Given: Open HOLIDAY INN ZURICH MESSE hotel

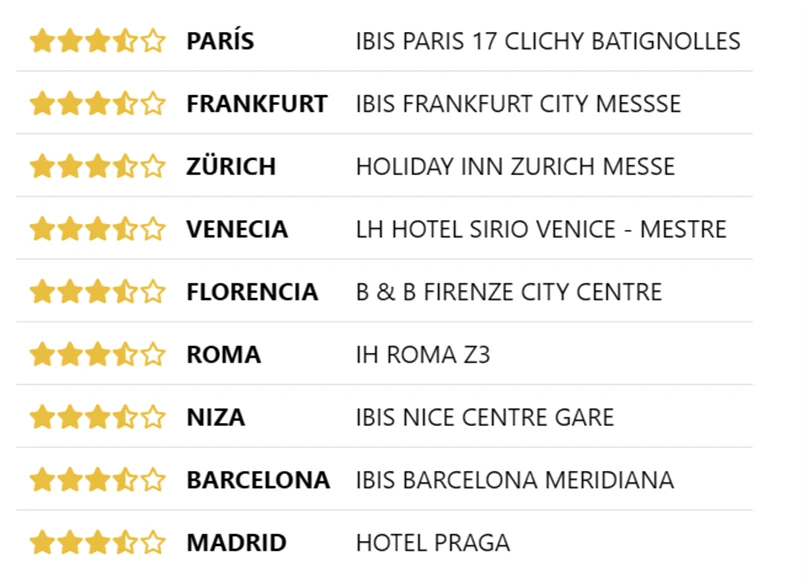Looking at the screenshot, I should point(515,166).
